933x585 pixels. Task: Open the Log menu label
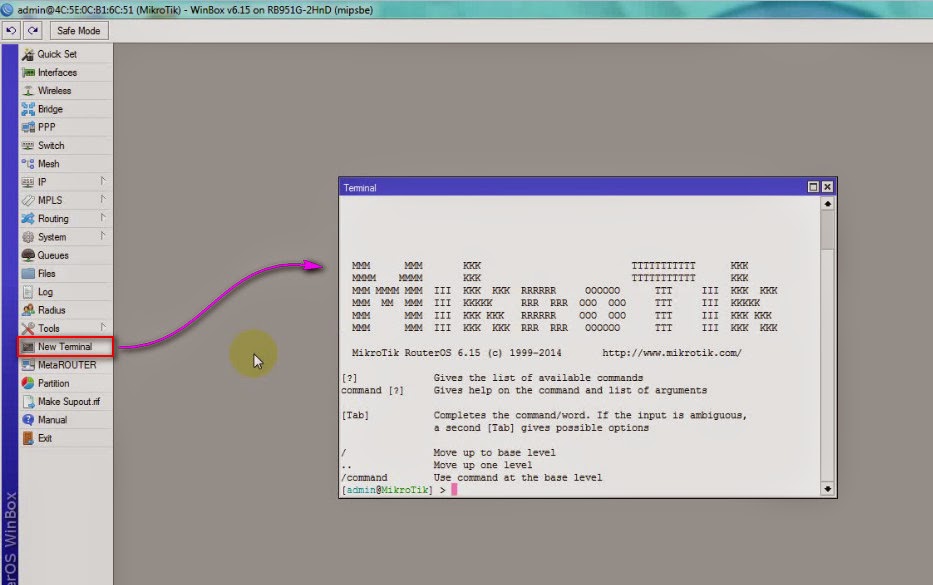click(45, 292)
